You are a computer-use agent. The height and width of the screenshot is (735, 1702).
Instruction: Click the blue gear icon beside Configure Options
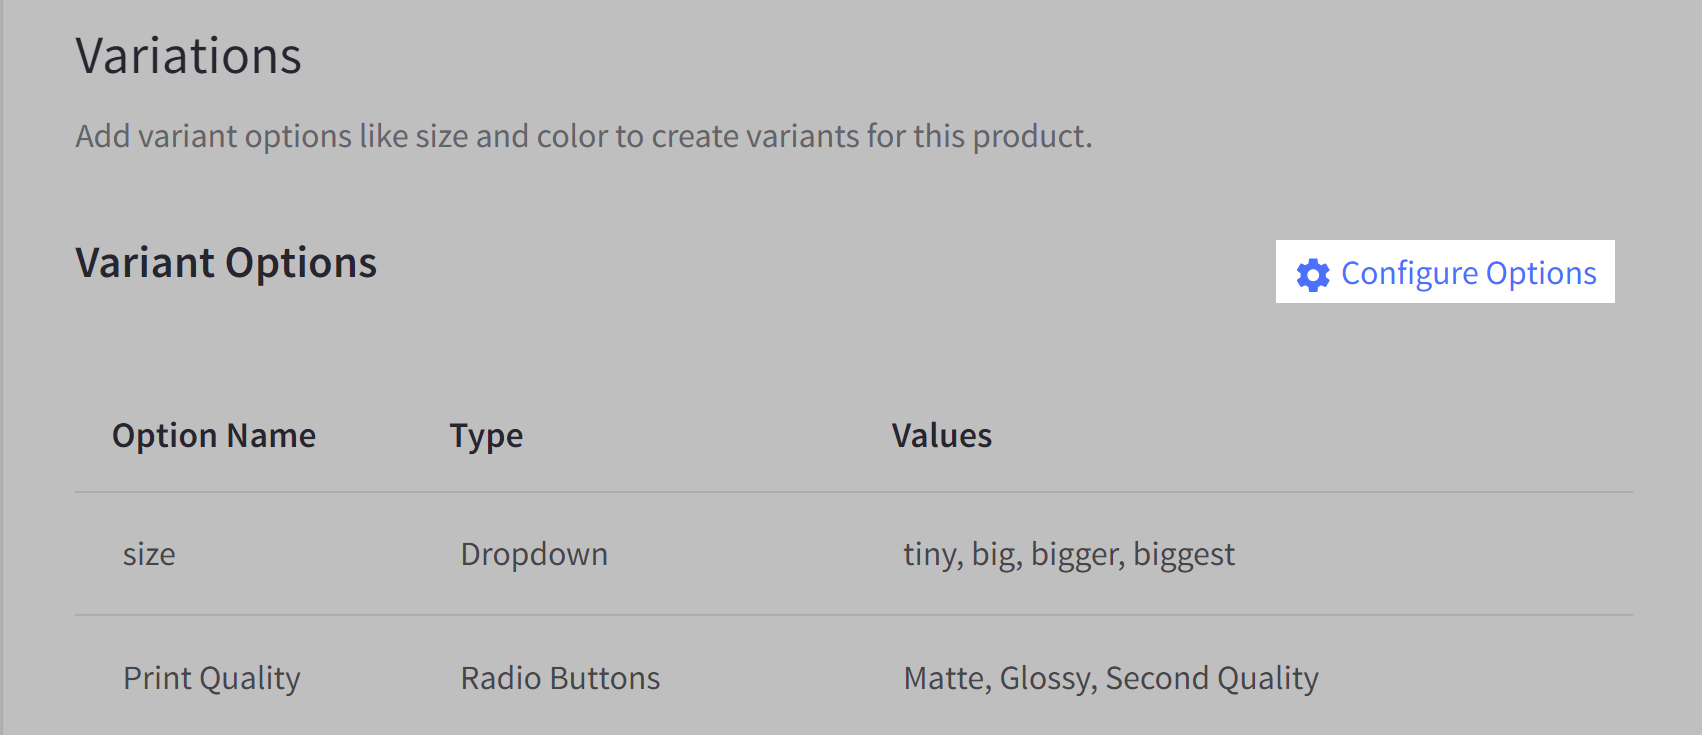pos(1313,273)
